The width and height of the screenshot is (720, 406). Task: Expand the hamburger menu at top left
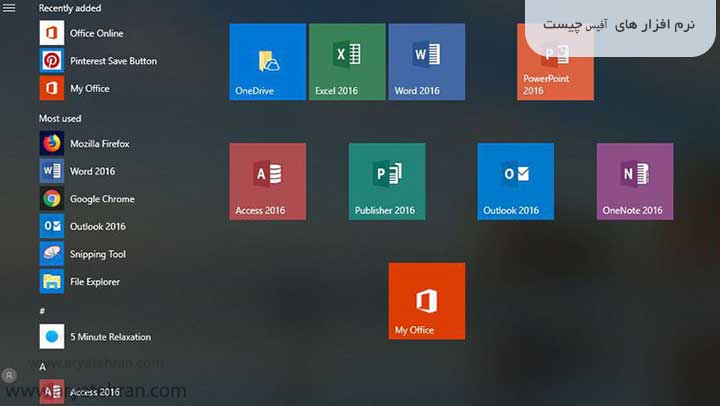coord(10,8)
